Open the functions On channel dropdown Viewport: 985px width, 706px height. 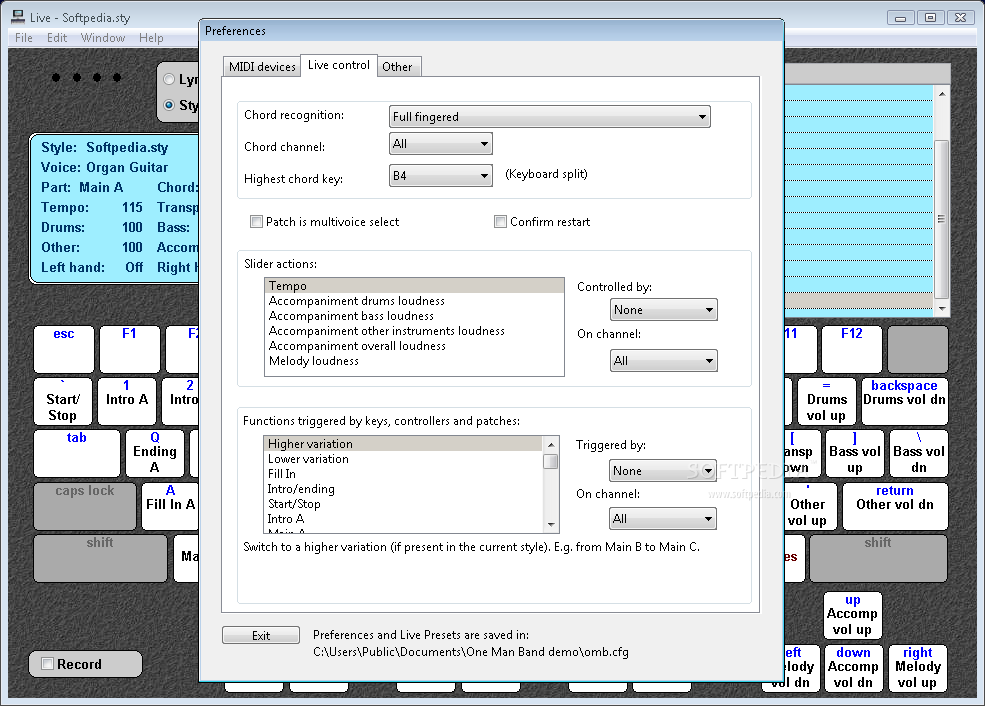[662, 519]
